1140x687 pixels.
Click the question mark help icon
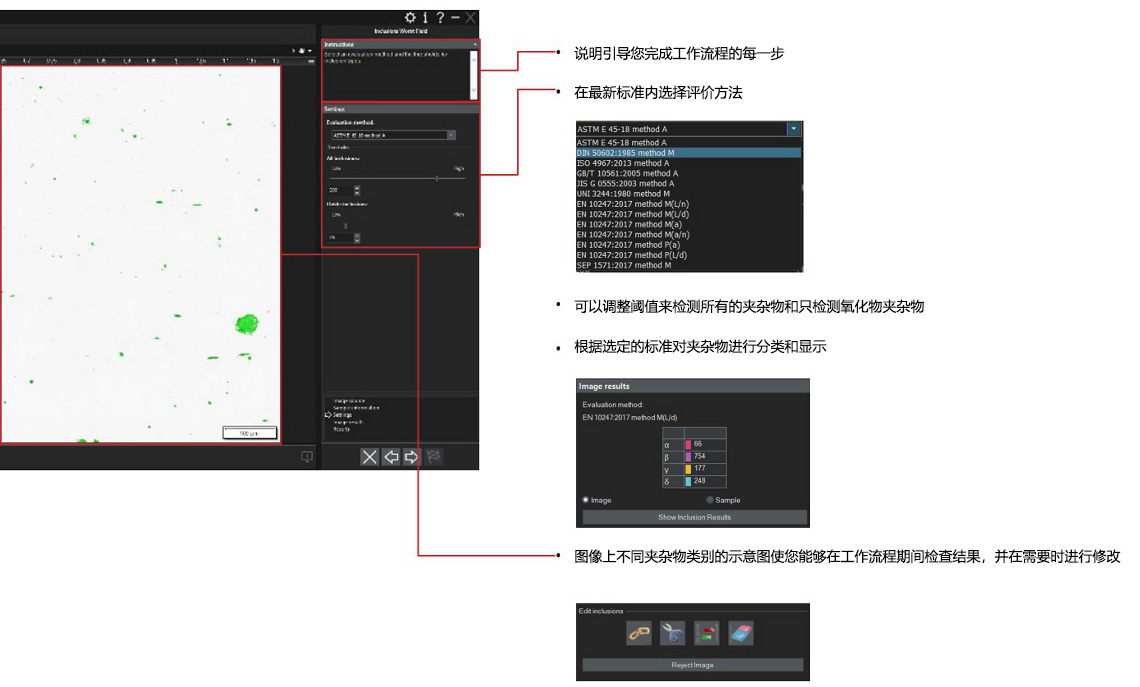pyautogui.click(x=440, y=17)
